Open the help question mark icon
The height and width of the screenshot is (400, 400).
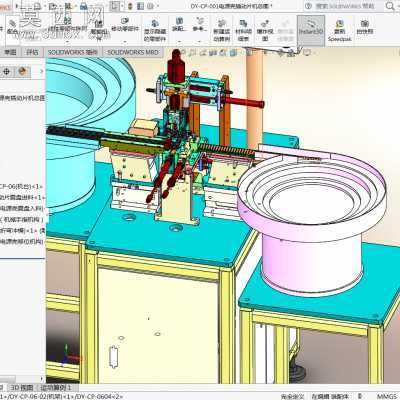309,6
